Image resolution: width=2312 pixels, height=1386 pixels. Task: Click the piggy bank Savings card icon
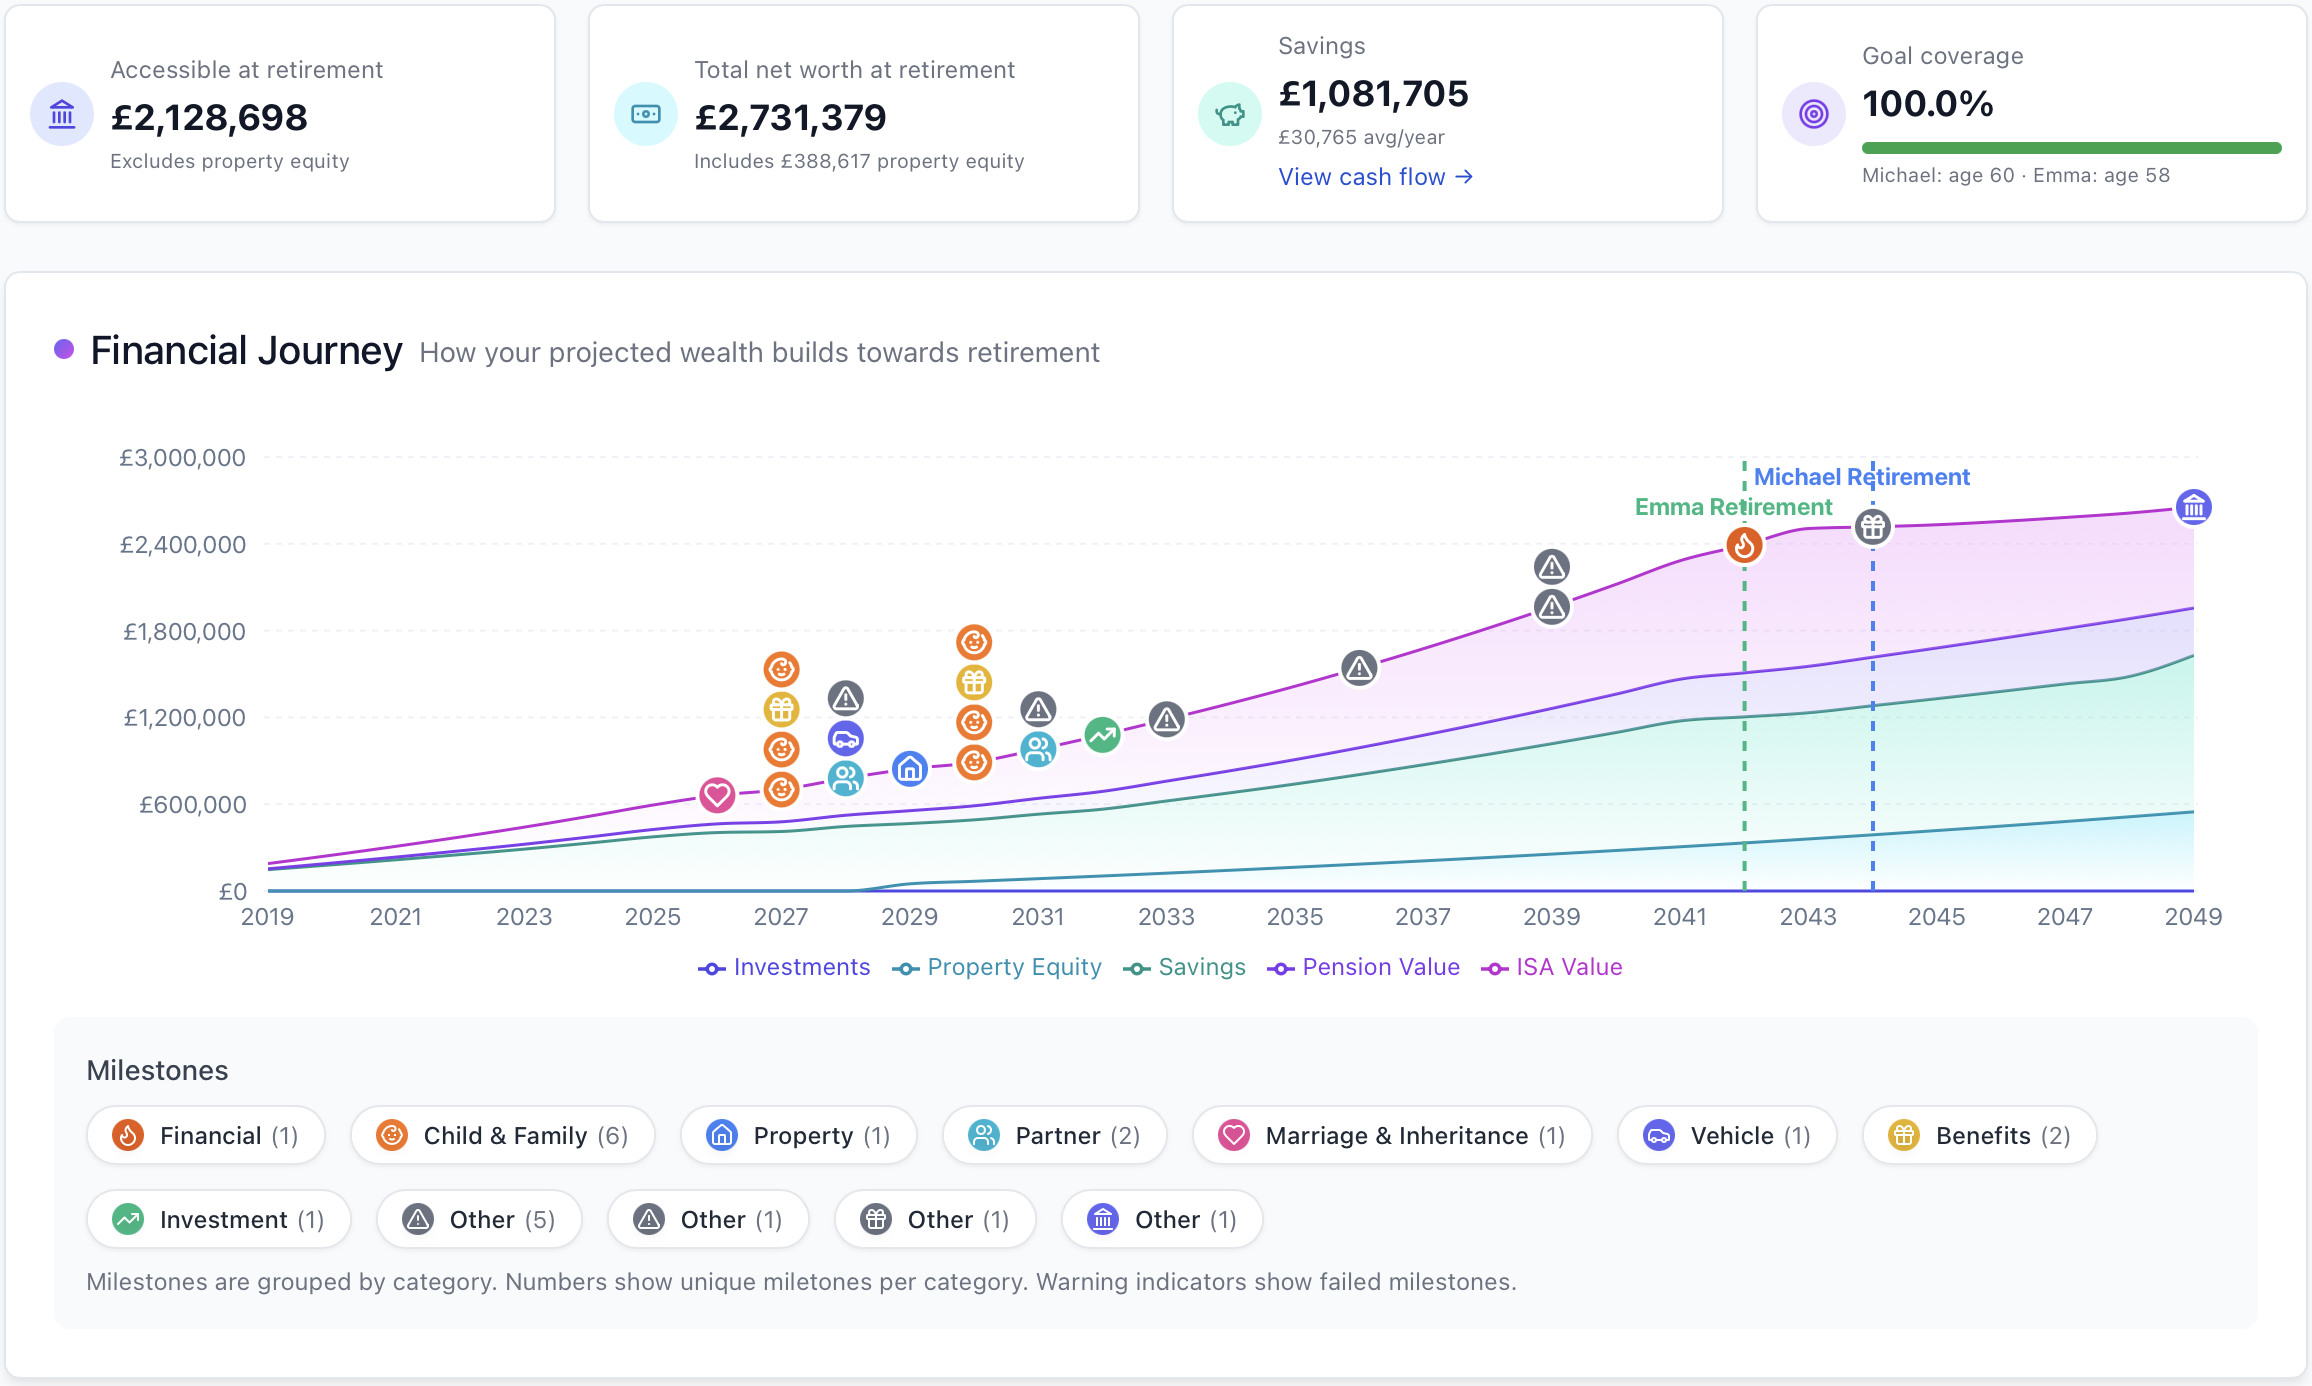click(1229, 114)
